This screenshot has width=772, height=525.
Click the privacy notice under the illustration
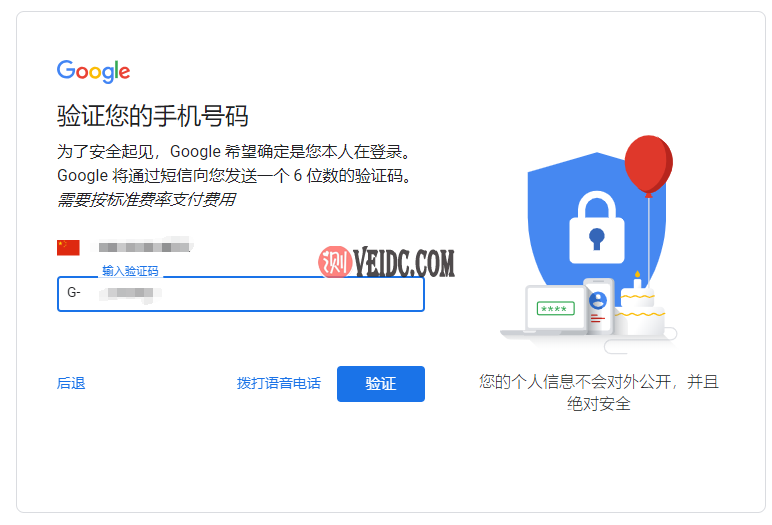[x=599, y=393]
